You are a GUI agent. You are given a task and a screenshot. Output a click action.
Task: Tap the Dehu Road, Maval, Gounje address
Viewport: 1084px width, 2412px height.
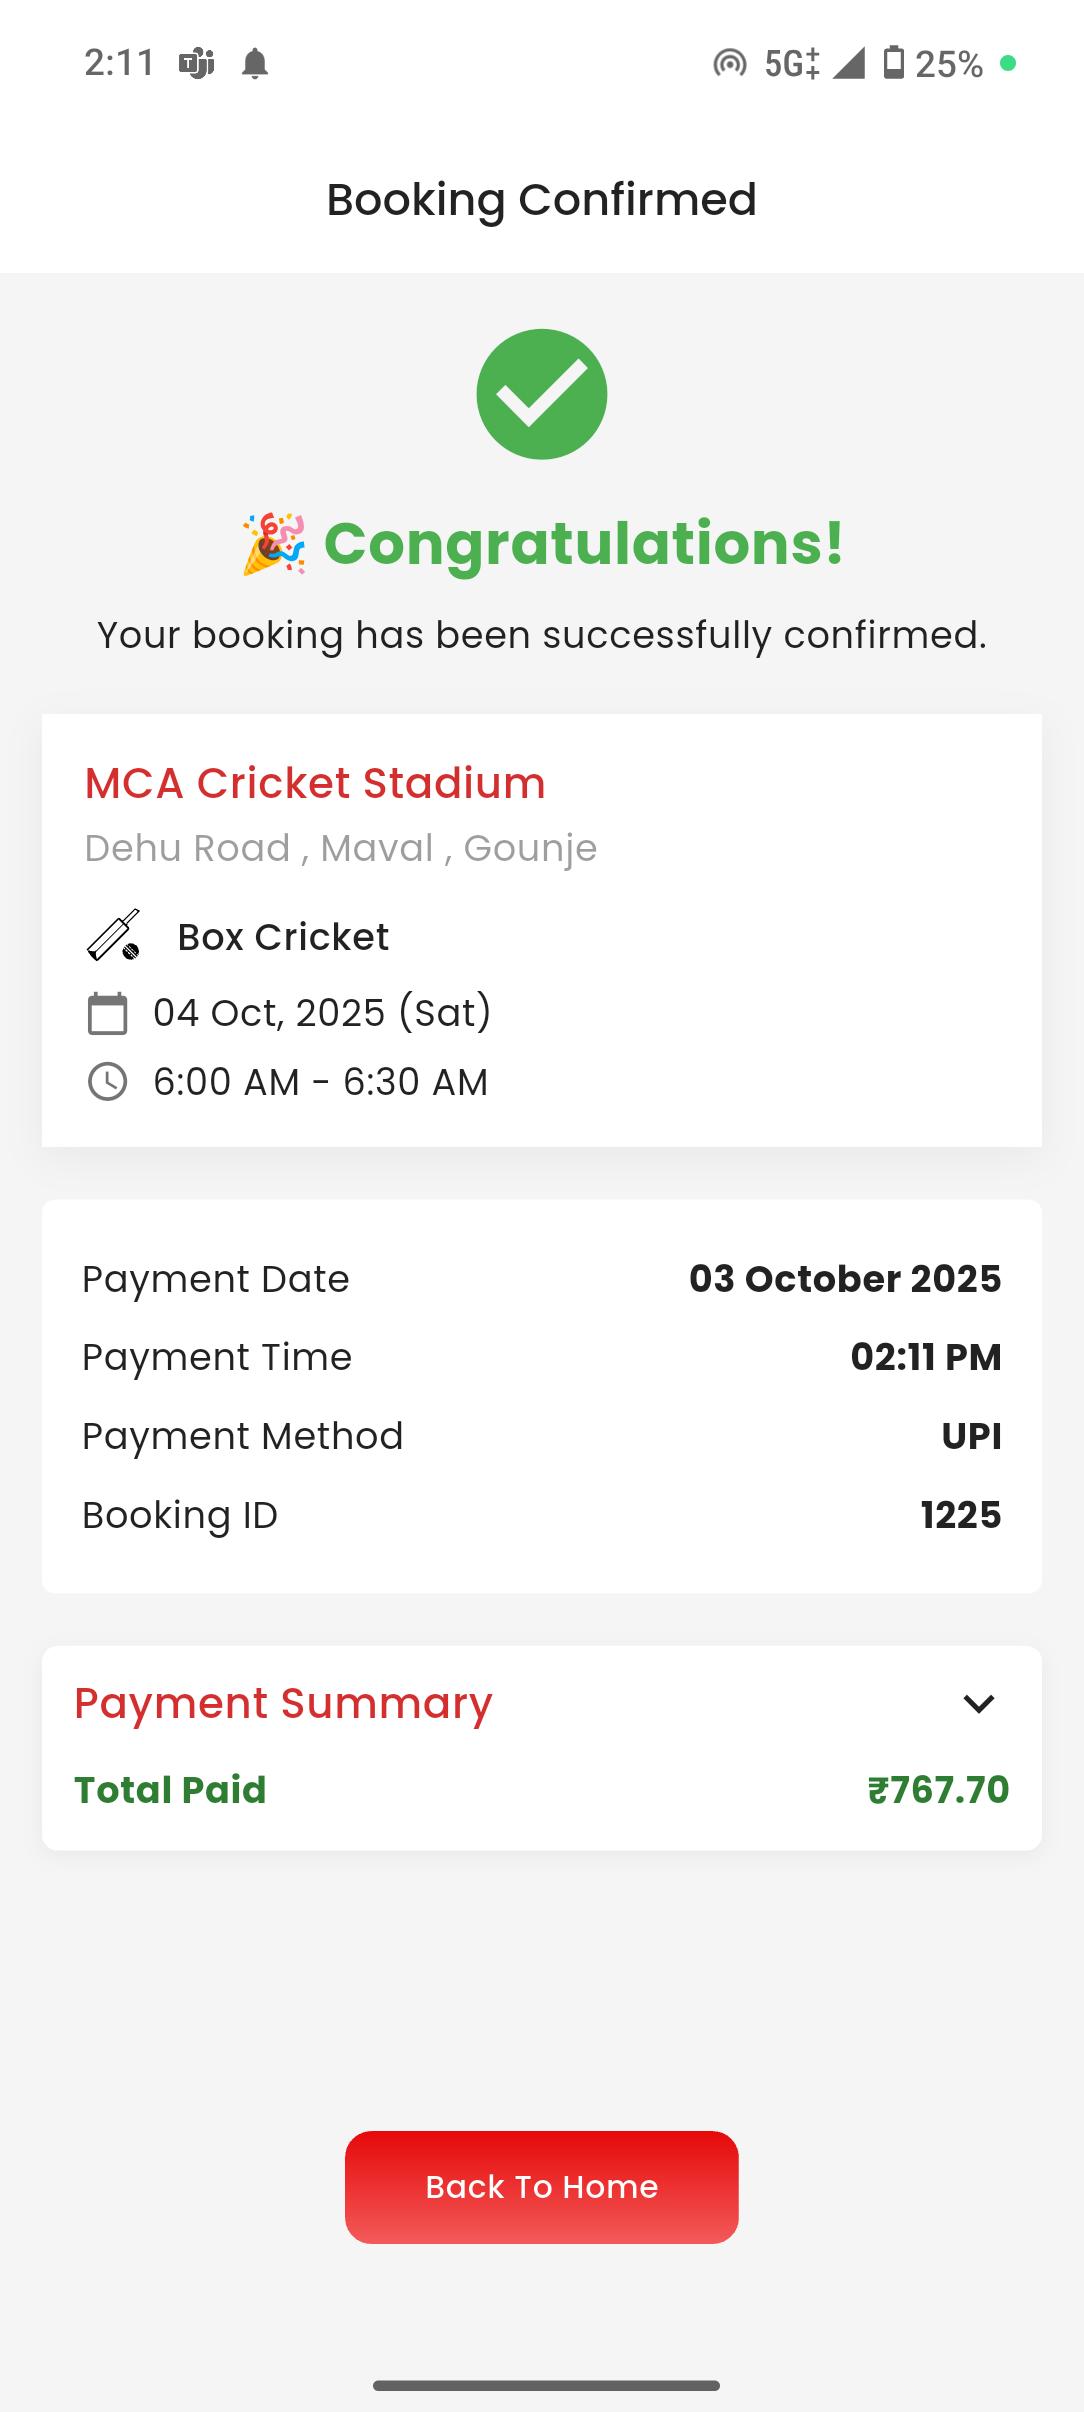(340, 848)
